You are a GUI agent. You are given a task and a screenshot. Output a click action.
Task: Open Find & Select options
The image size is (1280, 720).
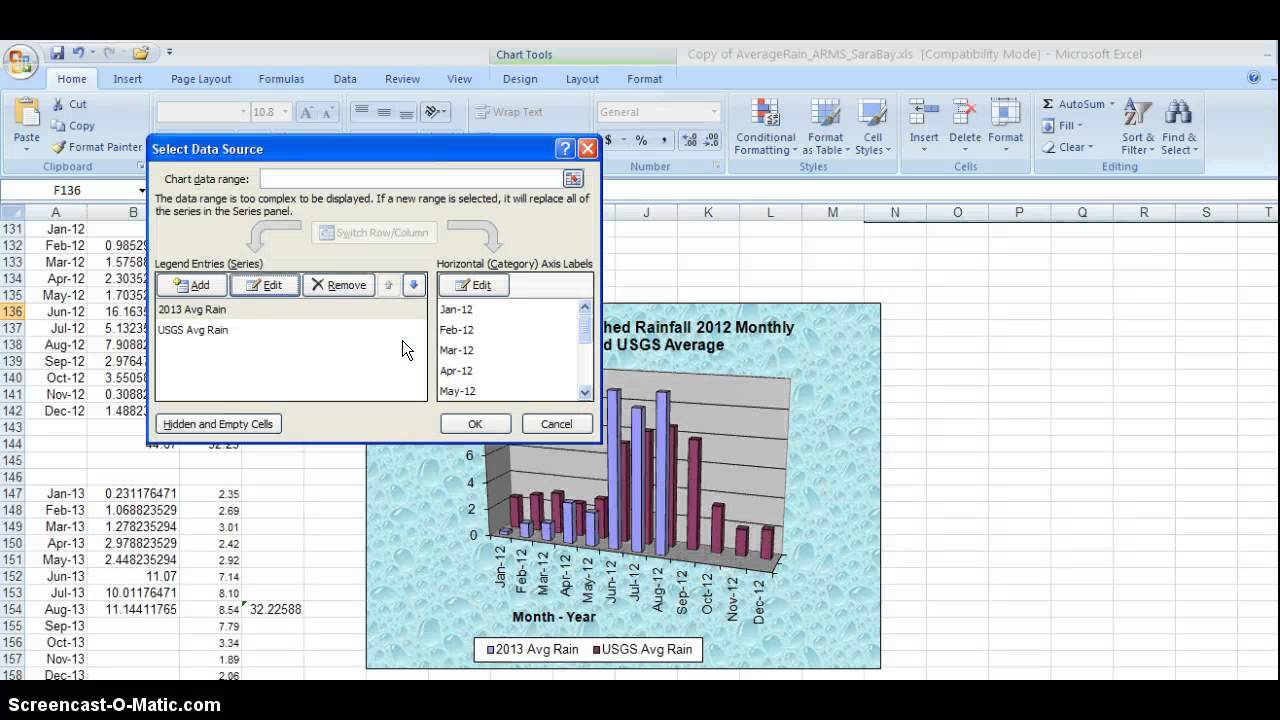coord(1179,126)
